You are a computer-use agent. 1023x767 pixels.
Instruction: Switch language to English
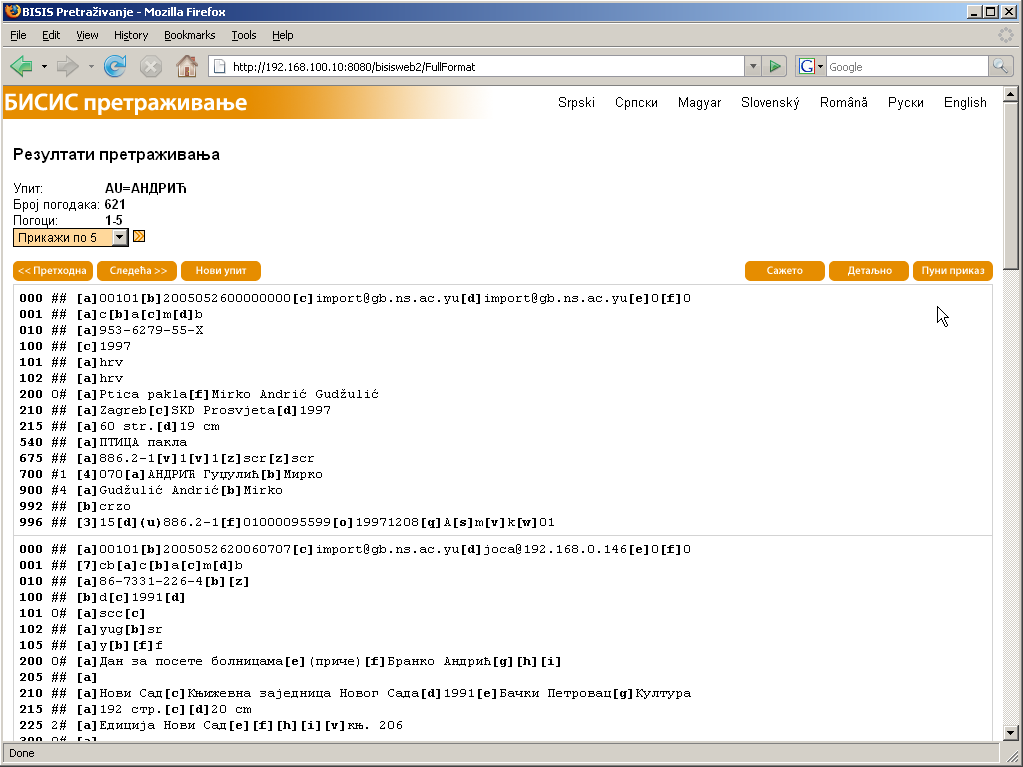(x=965, y=102)
